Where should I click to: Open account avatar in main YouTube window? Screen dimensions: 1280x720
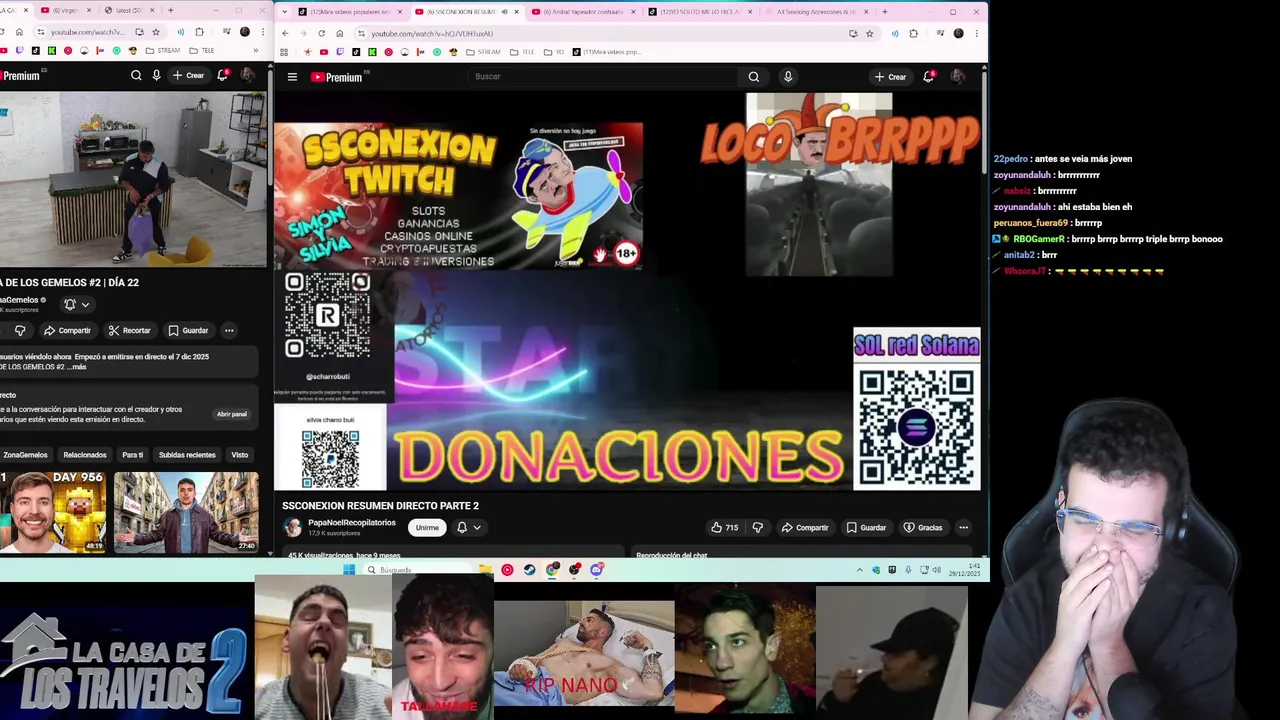(958, 77)
